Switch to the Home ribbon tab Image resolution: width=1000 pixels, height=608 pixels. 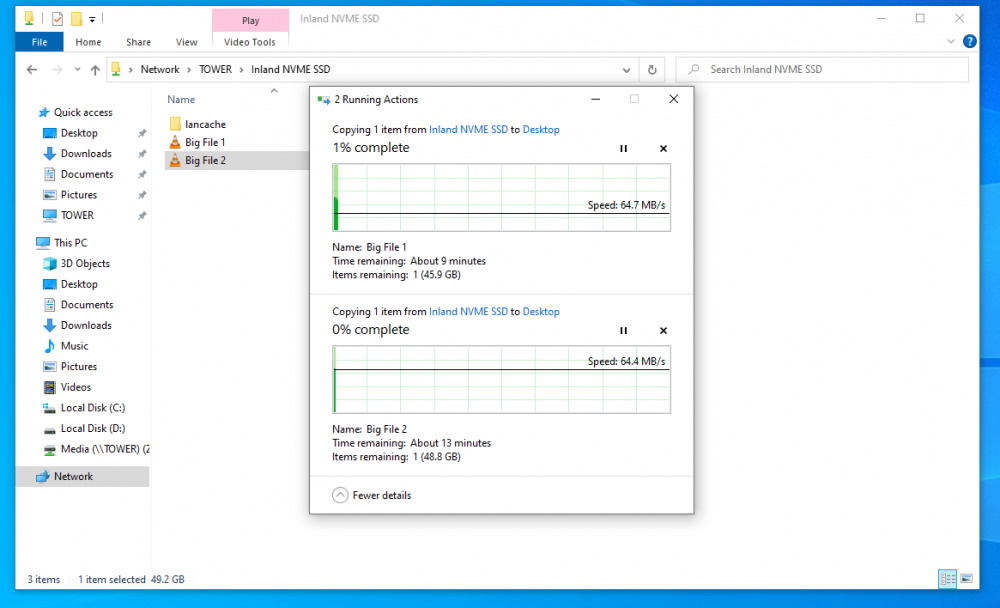click(88, 42)
